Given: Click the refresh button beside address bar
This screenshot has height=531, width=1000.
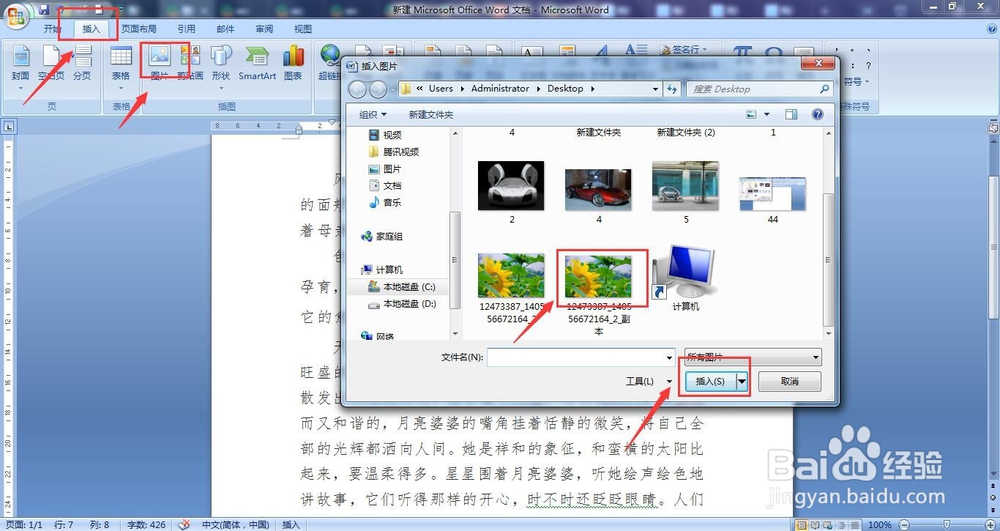Looking at the screenshot, I should [672, 89].
